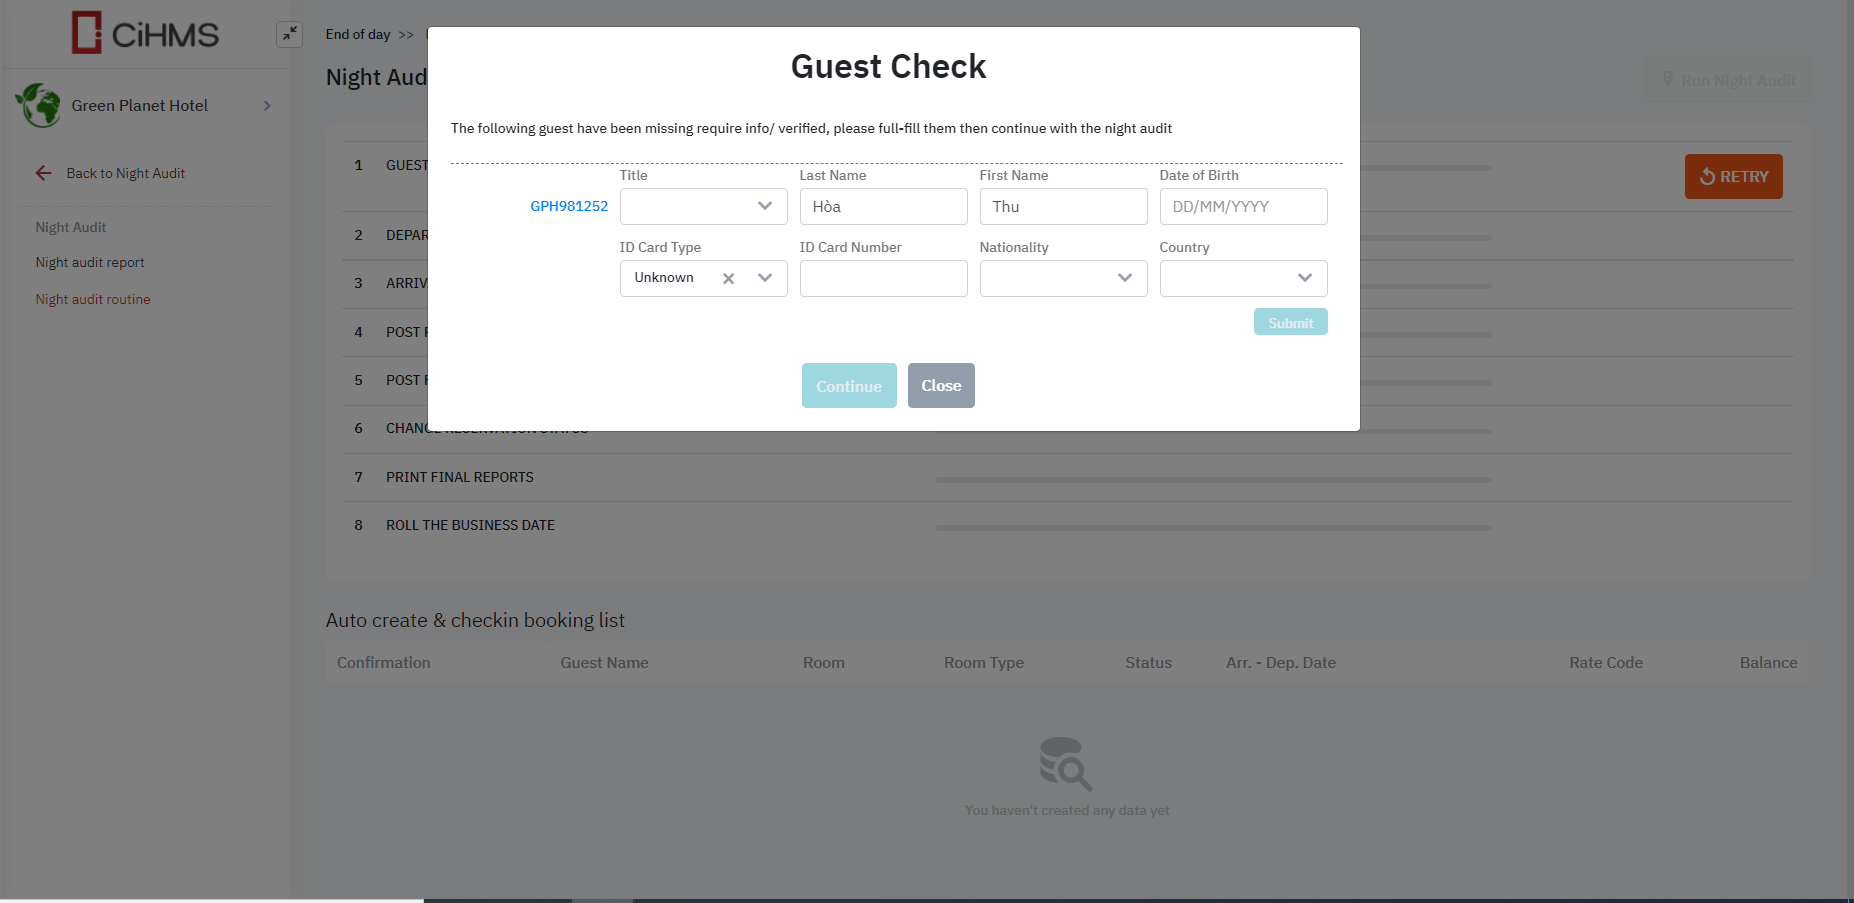
Task: Click the Guest Name column header
Action: [604, 663]
